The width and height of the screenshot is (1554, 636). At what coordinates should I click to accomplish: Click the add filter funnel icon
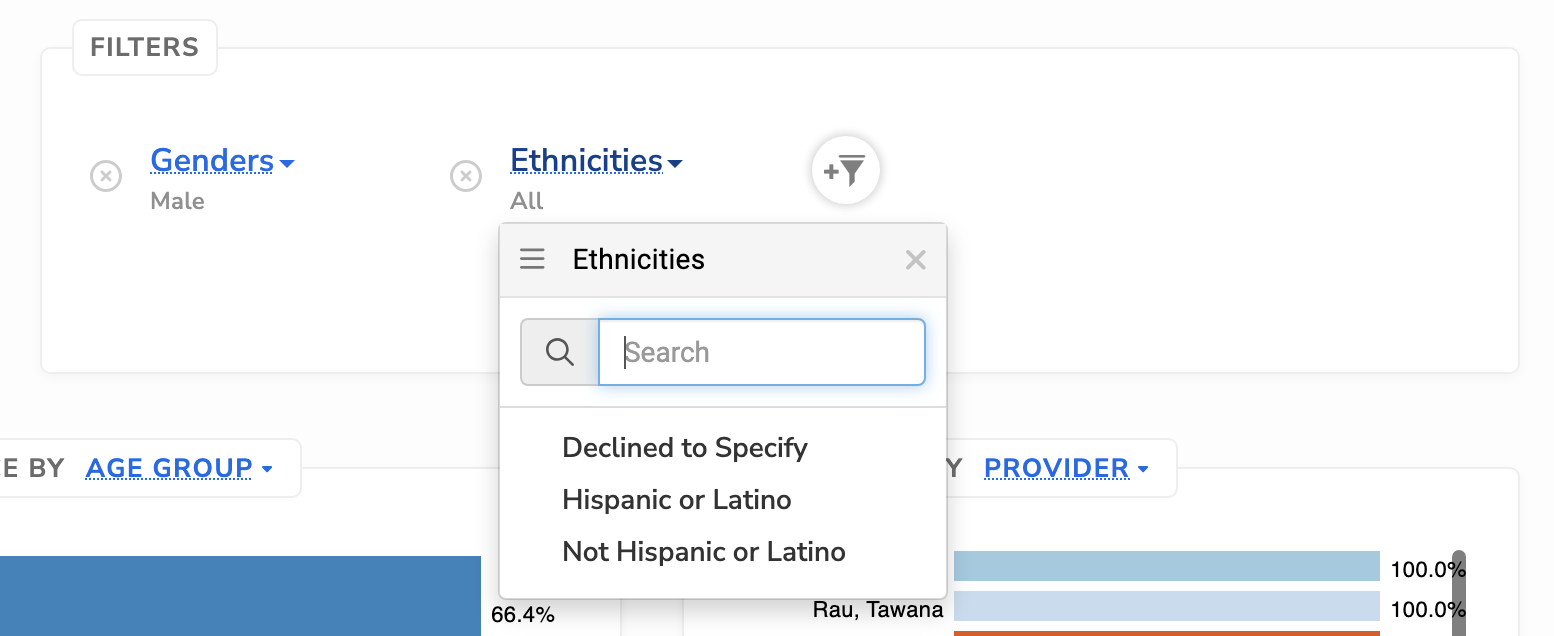846,171
